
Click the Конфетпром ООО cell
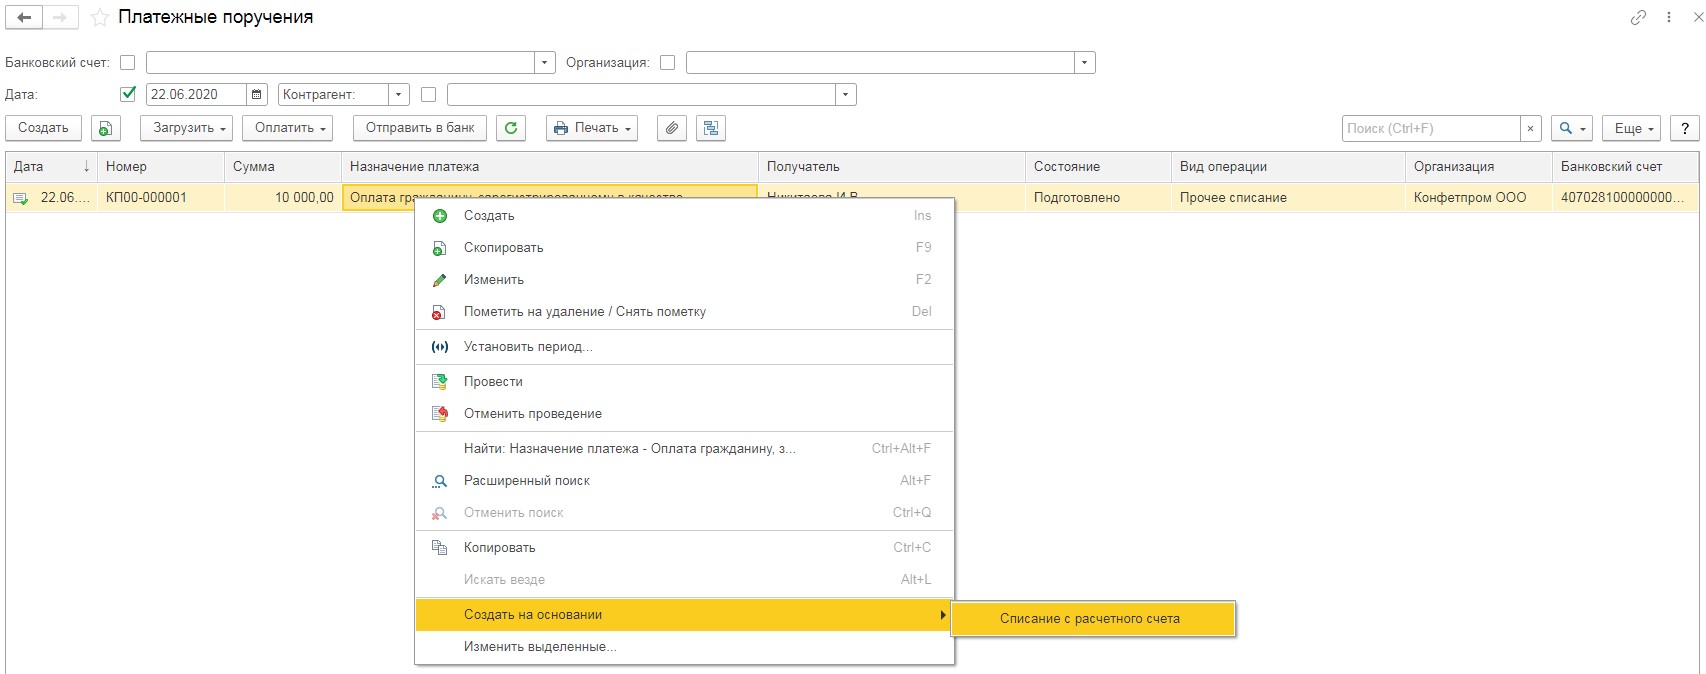tap(1479, 198)
